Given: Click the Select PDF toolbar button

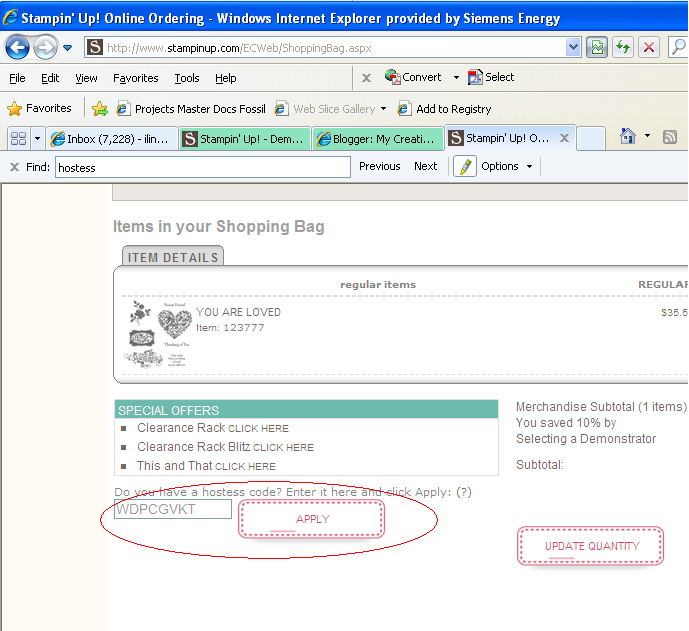Looking at the screenshot, I should (x=491, y=77).
